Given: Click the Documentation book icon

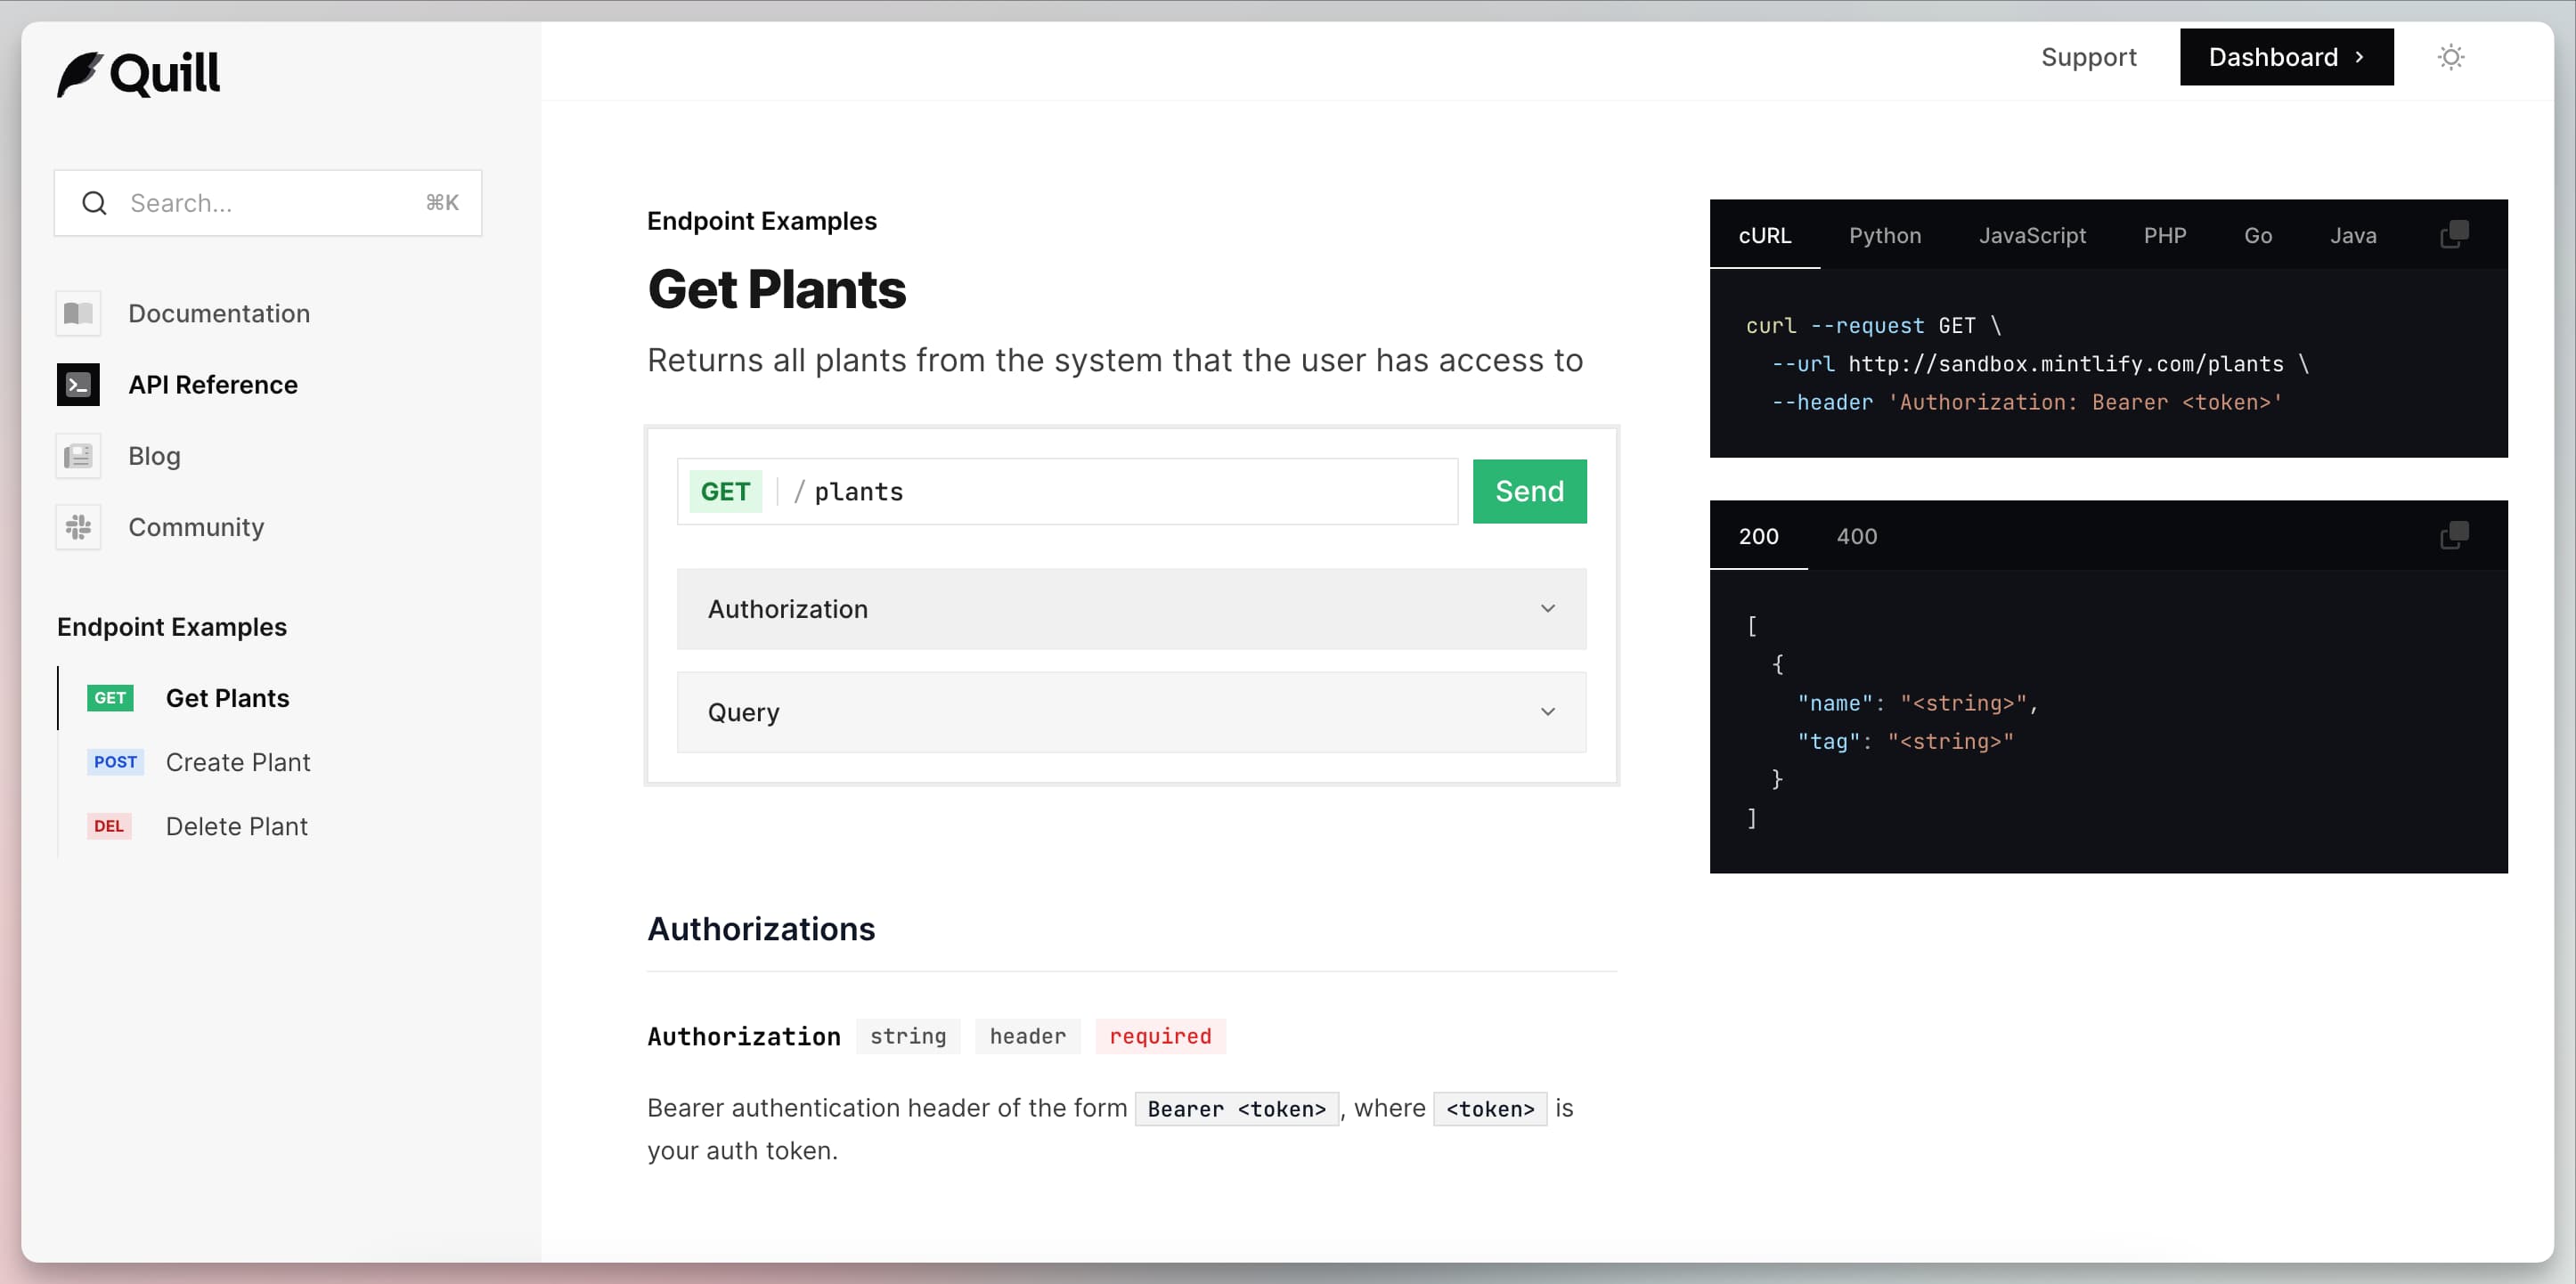Looking at the screenshot, I should point(78,313).
